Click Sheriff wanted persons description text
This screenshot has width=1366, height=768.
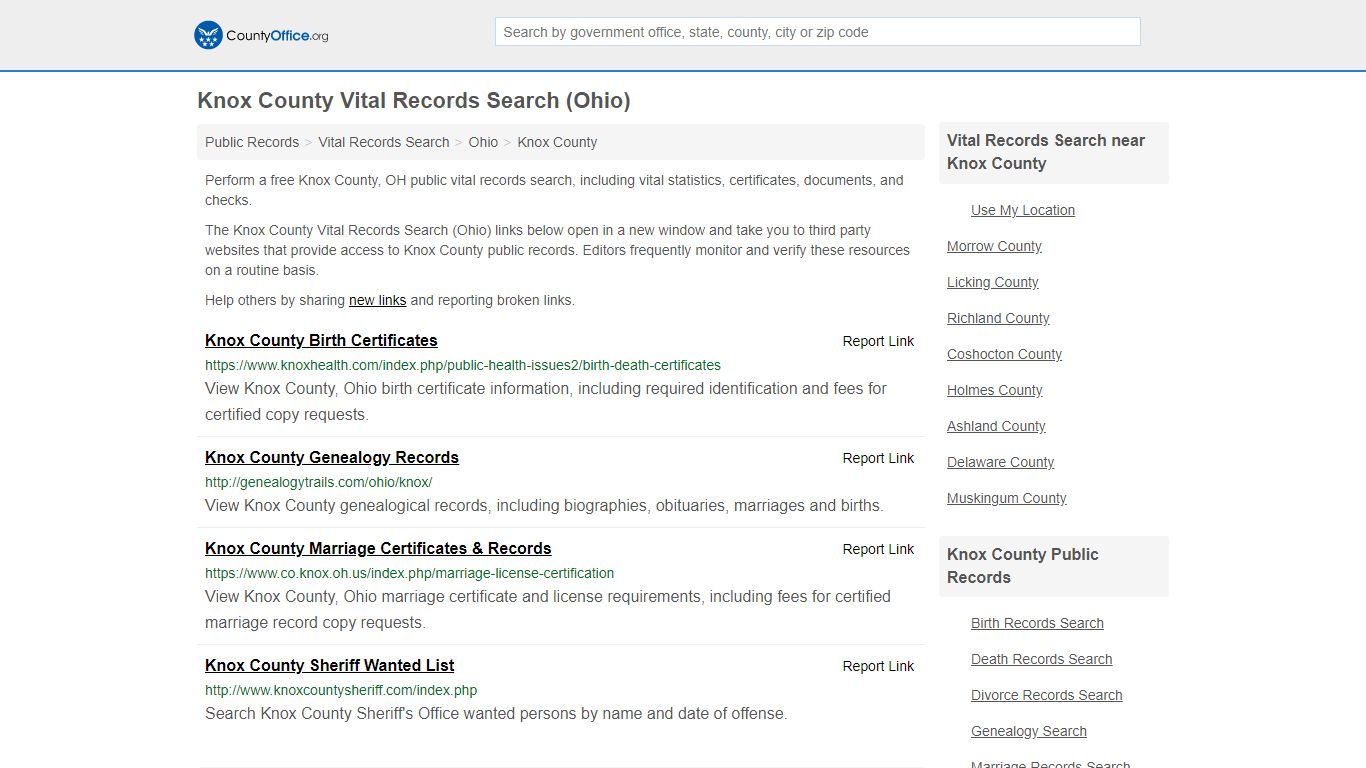pos(496,714)
